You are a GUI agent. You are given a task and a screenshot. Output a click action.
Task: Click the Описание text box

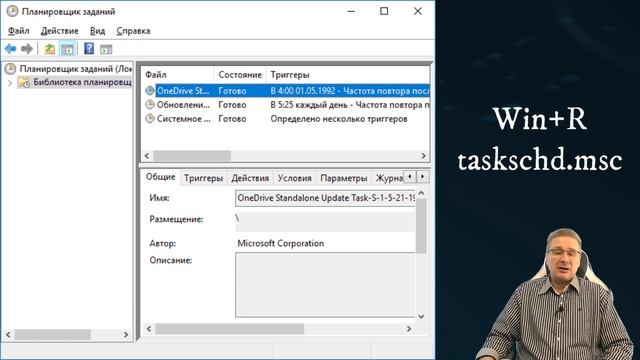(x=325, y=284)
